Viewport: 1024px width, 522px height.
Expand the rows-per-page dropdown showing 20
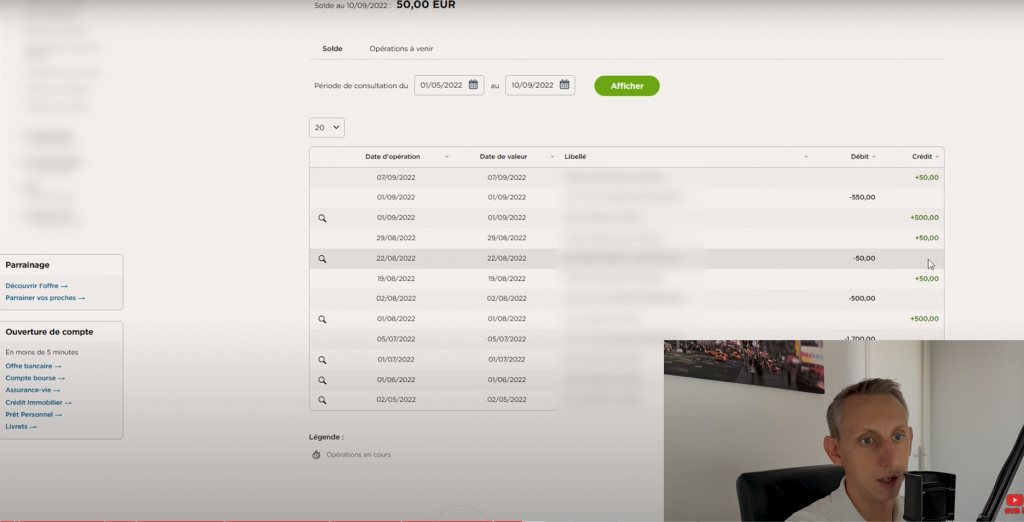(x=327, y=127)
